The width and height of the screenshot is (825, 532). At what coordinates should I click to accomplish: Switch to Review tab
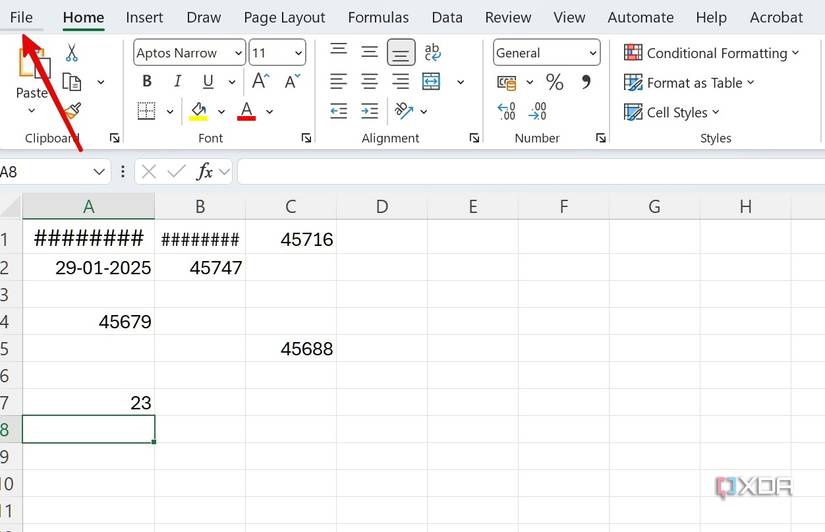click(508, 17)
